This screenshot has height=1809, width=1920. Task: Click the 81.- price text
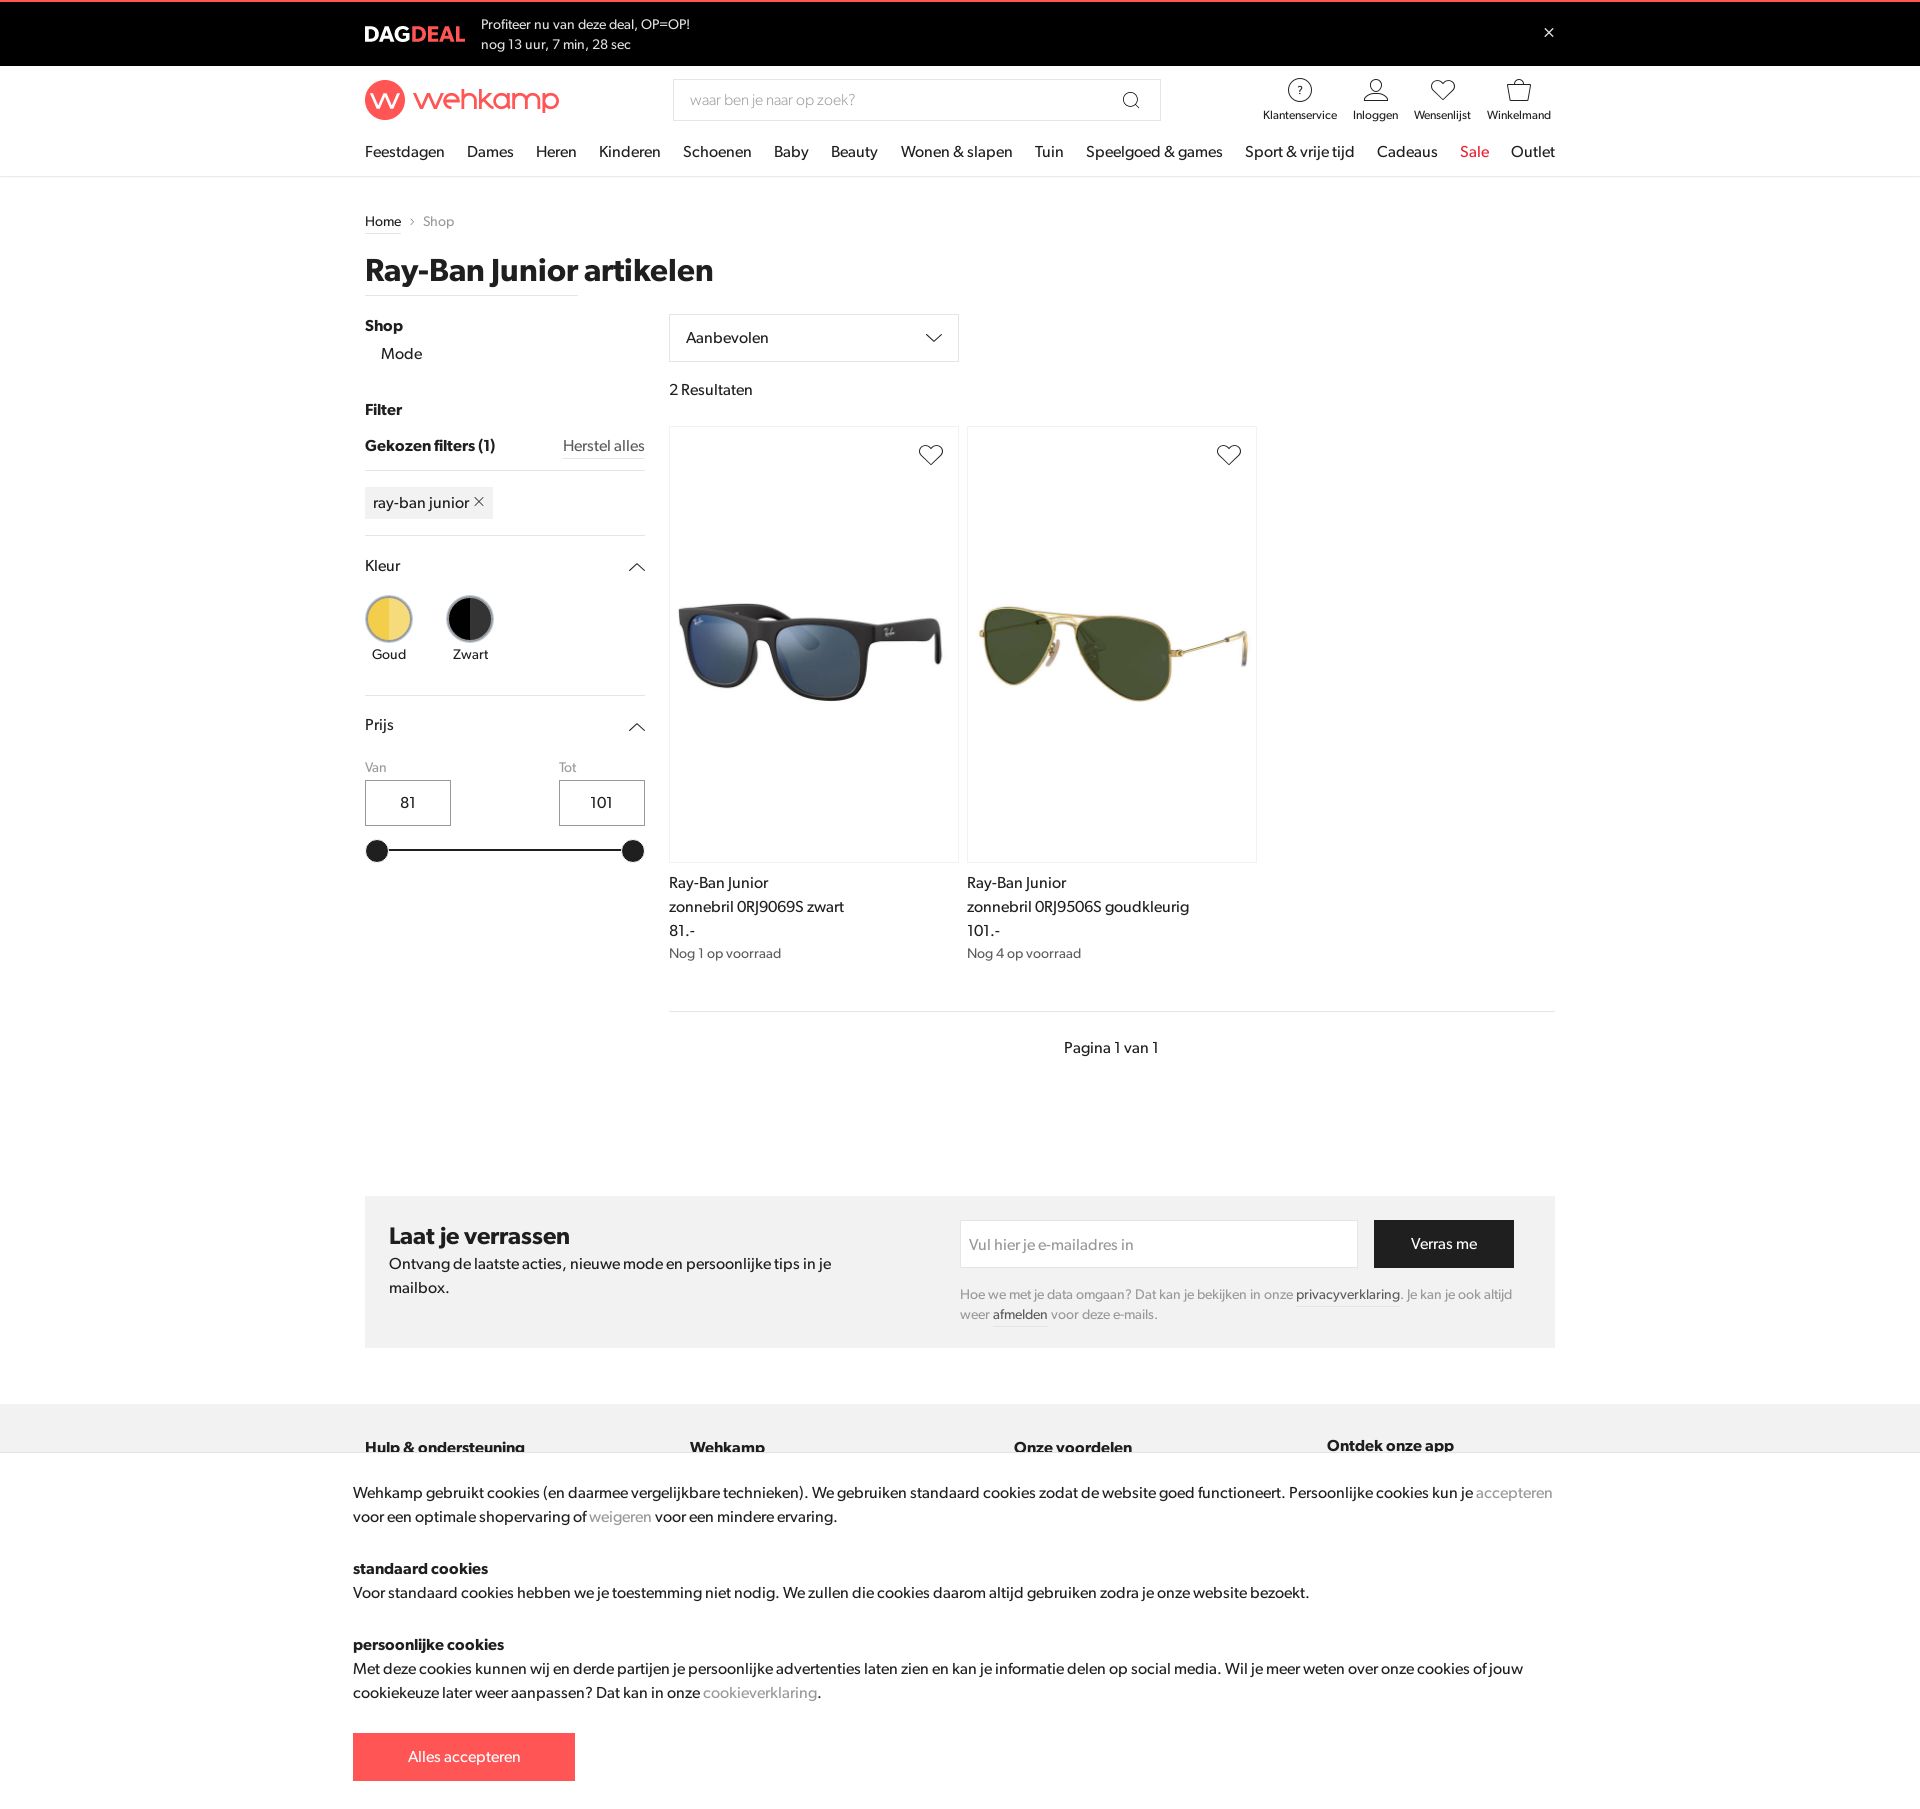click(x=682, y=931)
